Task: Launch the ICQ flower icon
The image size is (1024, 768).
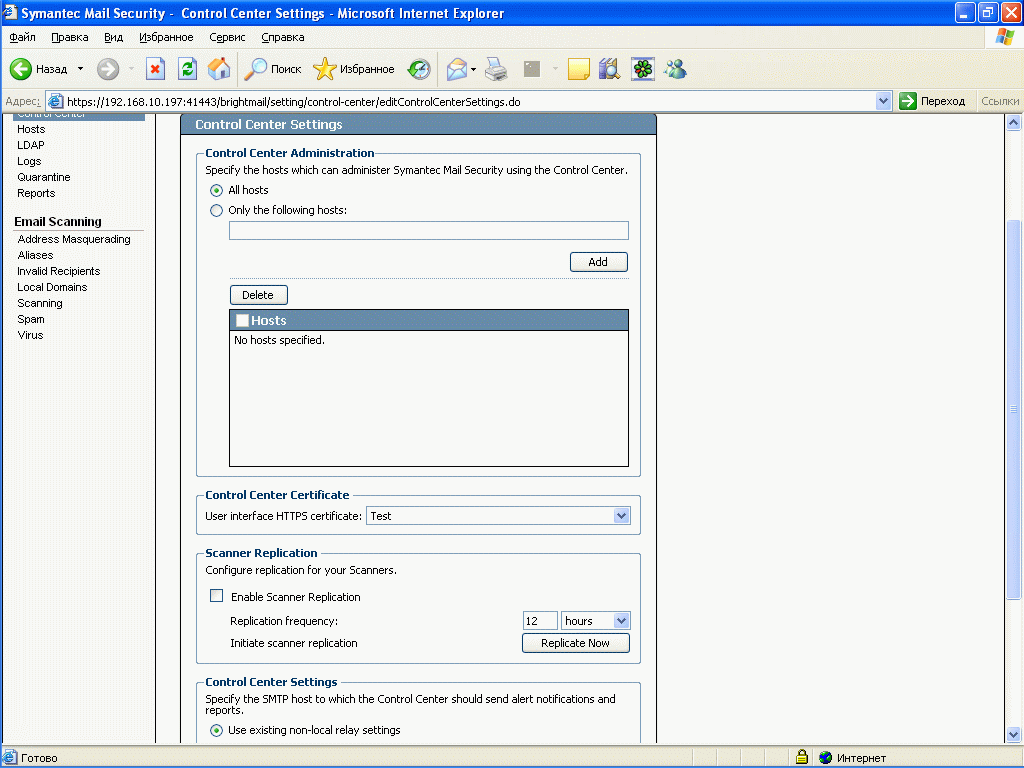Action: 643,69
